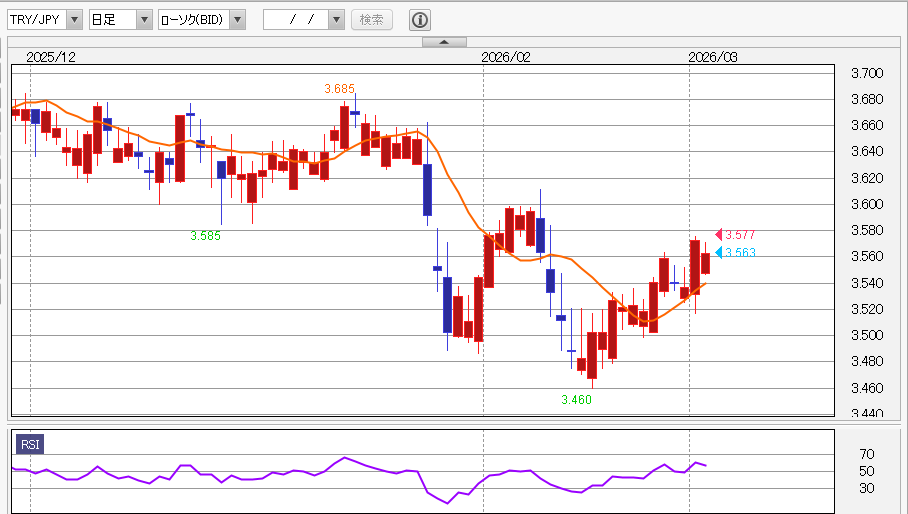The width and height of the screenshot is (908, 514).
Task: Click the 3.600 price axis value
Action: click(x=867, y=204)
